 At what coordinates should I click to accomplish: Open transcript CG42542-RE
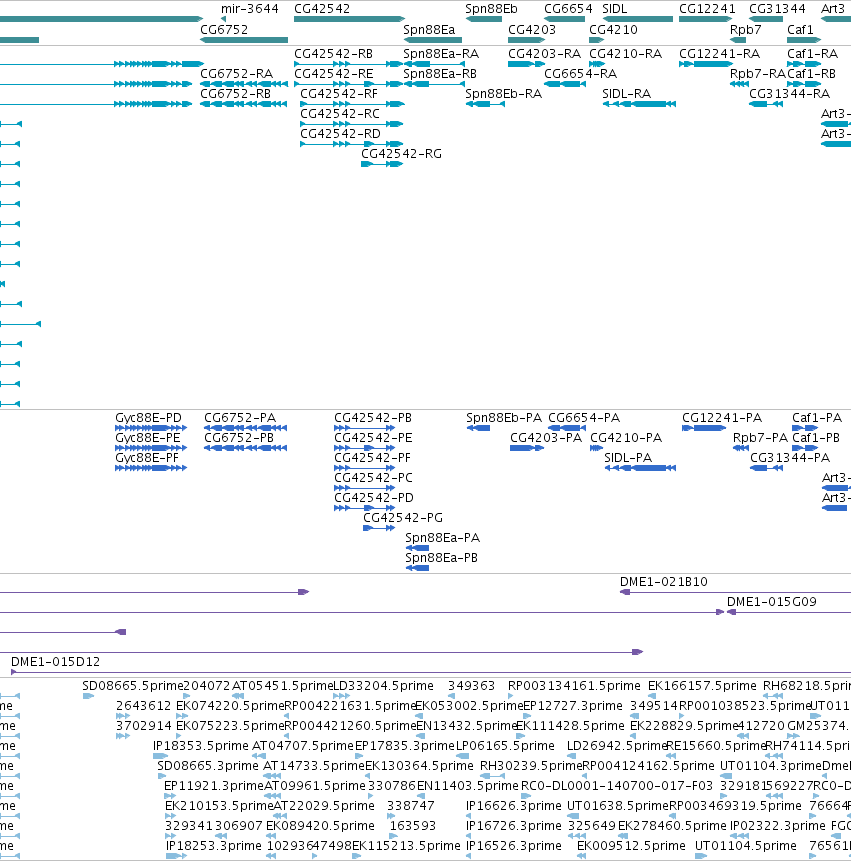point(333,74)
